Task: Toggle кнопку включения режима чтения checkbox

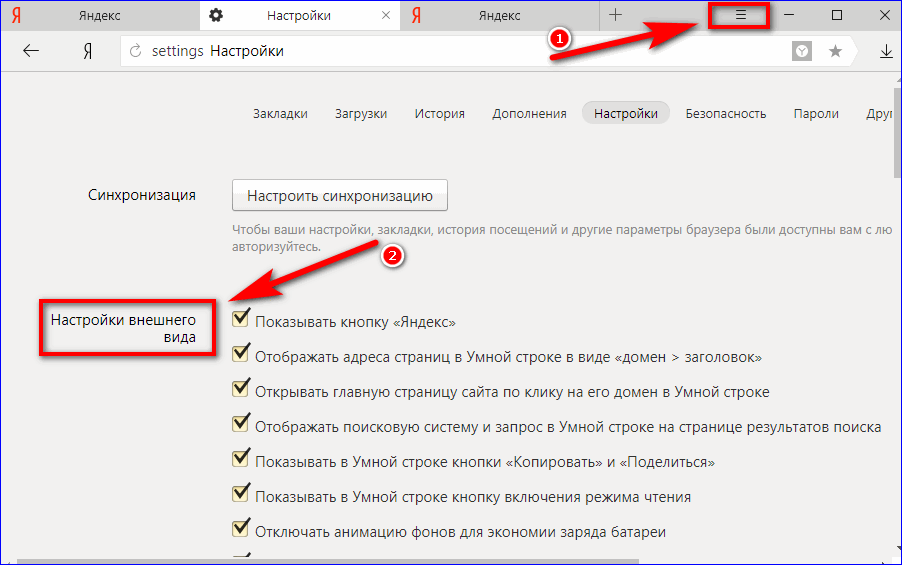Action: pos(241,493)
